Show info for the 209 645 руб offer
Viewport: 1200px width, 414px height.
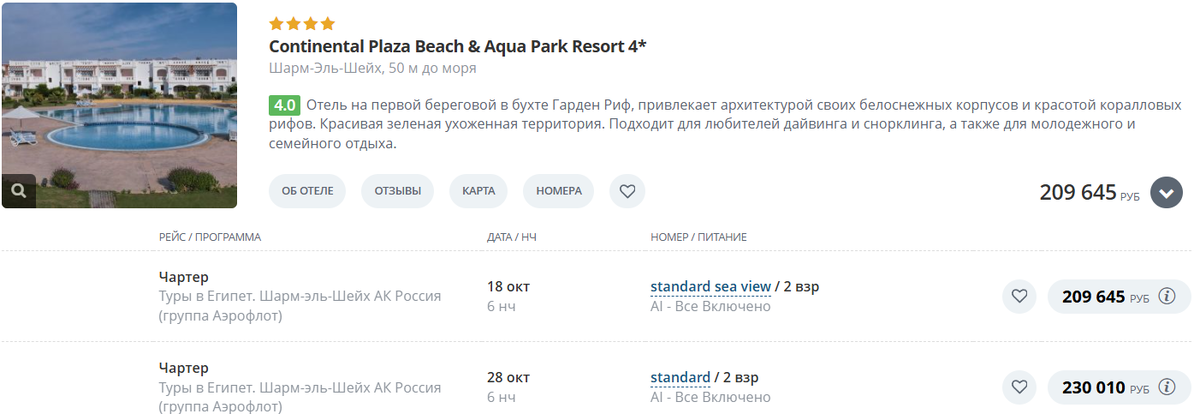pos(1166,297)
